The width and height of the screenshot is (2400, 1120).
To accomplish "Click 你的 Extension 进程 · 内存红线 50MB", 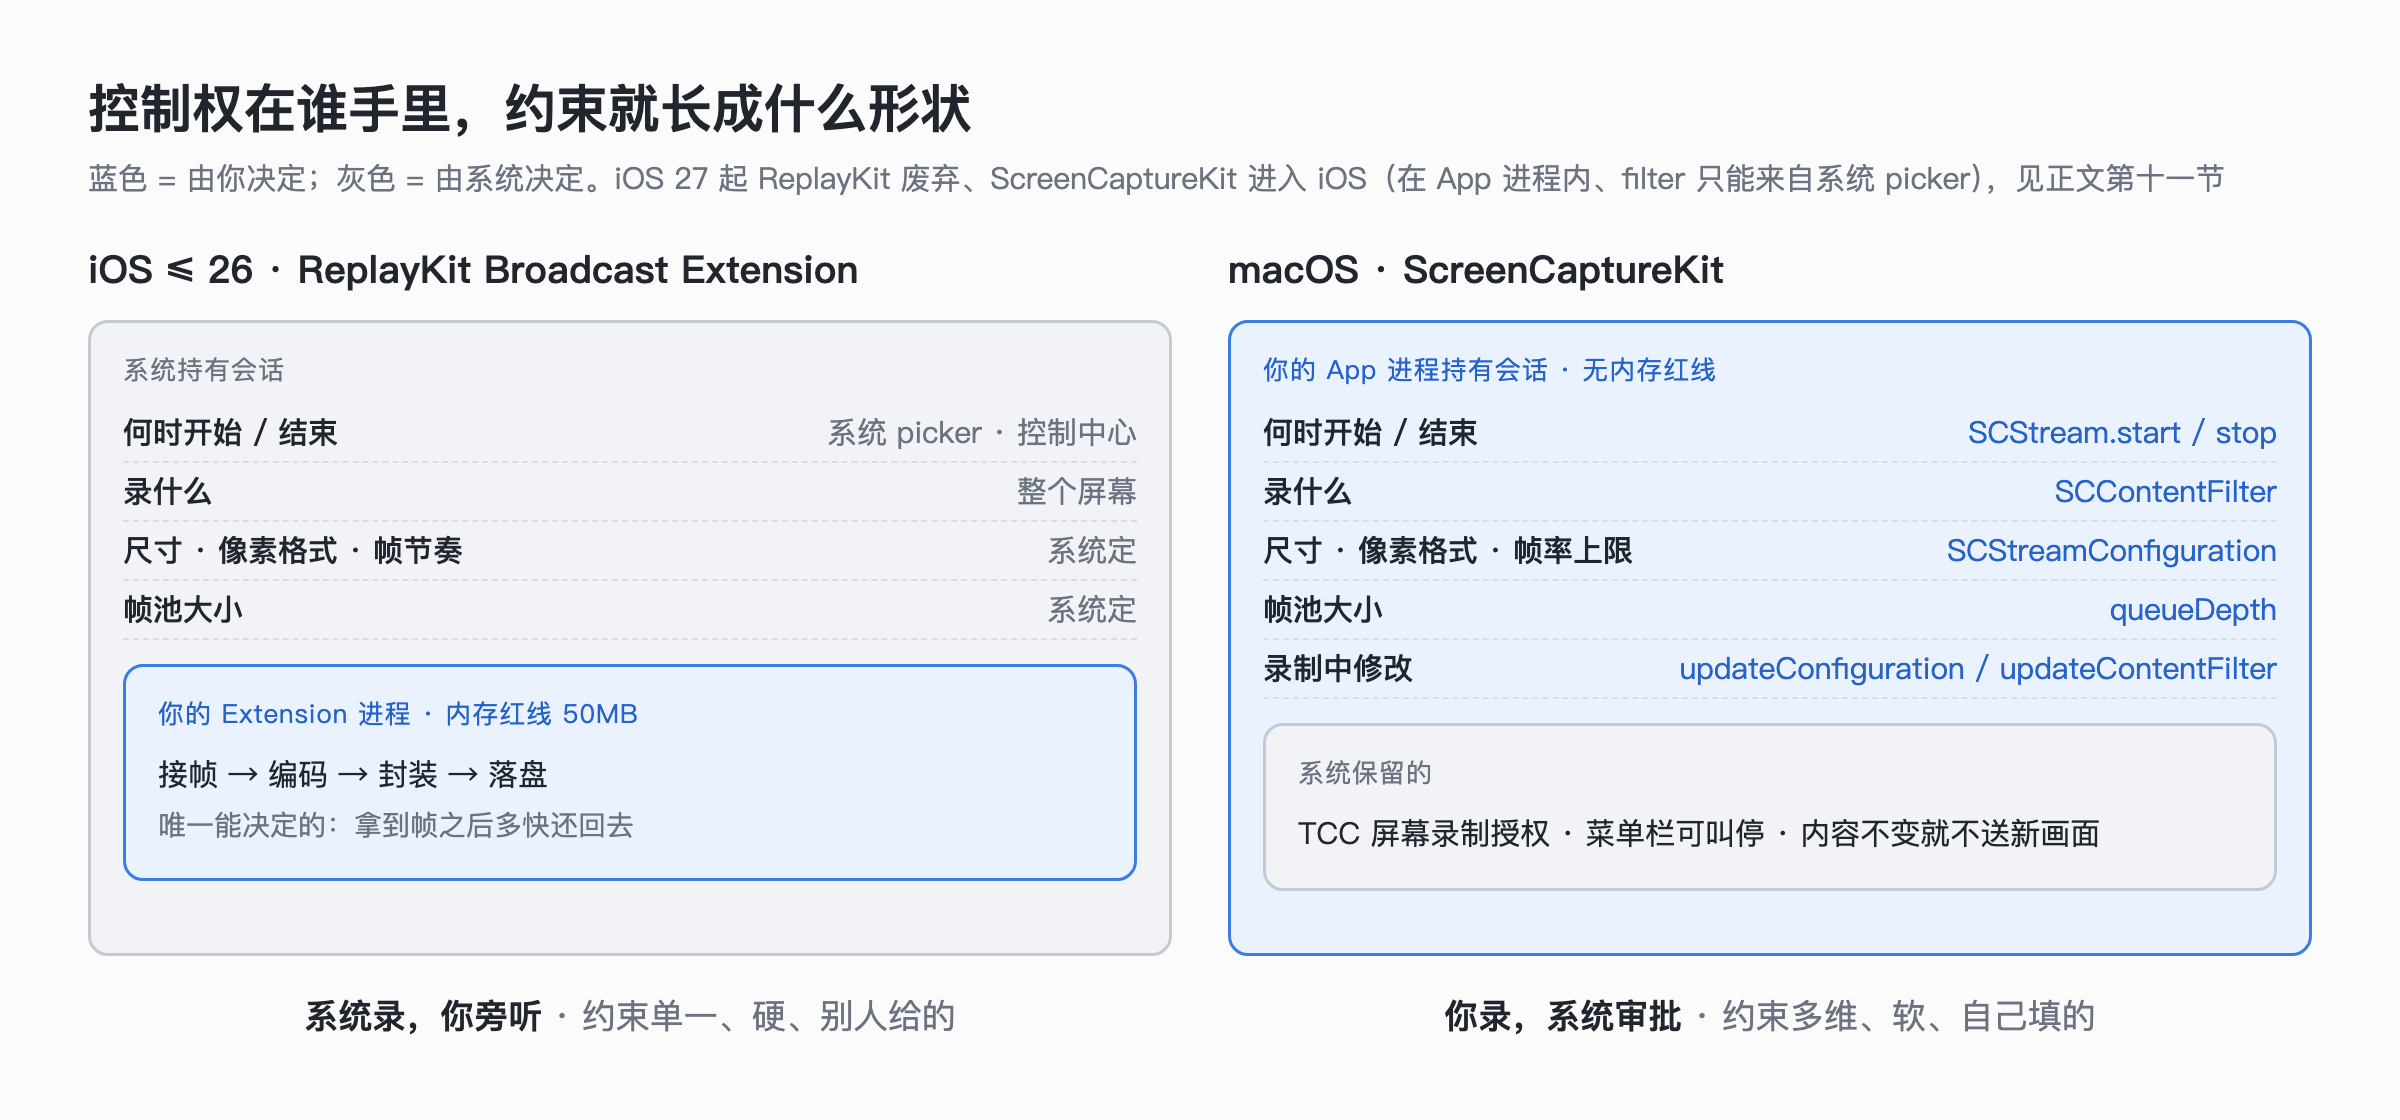I will [398, 714].
